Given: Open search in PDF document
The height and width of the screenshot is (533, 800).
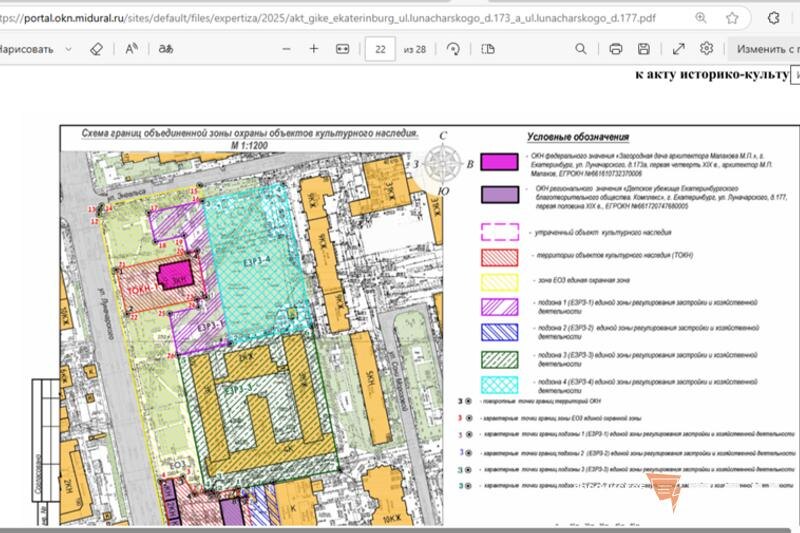Looking at the screenshot, I should click(x=581, y=49).
